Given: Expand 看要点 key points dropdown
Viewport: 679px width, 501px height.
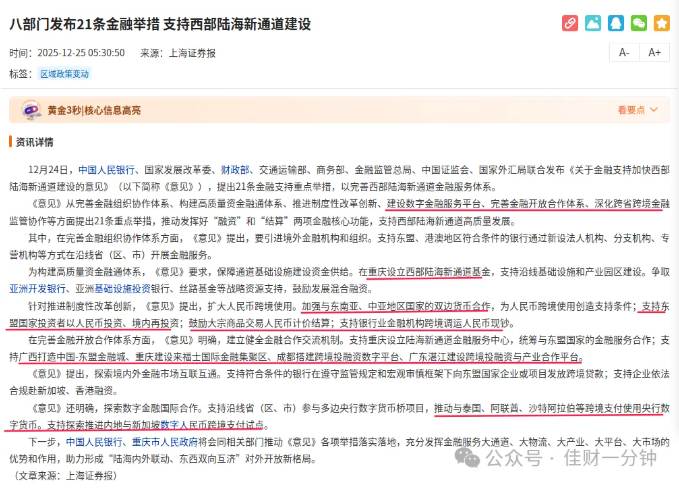Looking at the screenshot, I should pyautogui.click(x=637, y=110).
